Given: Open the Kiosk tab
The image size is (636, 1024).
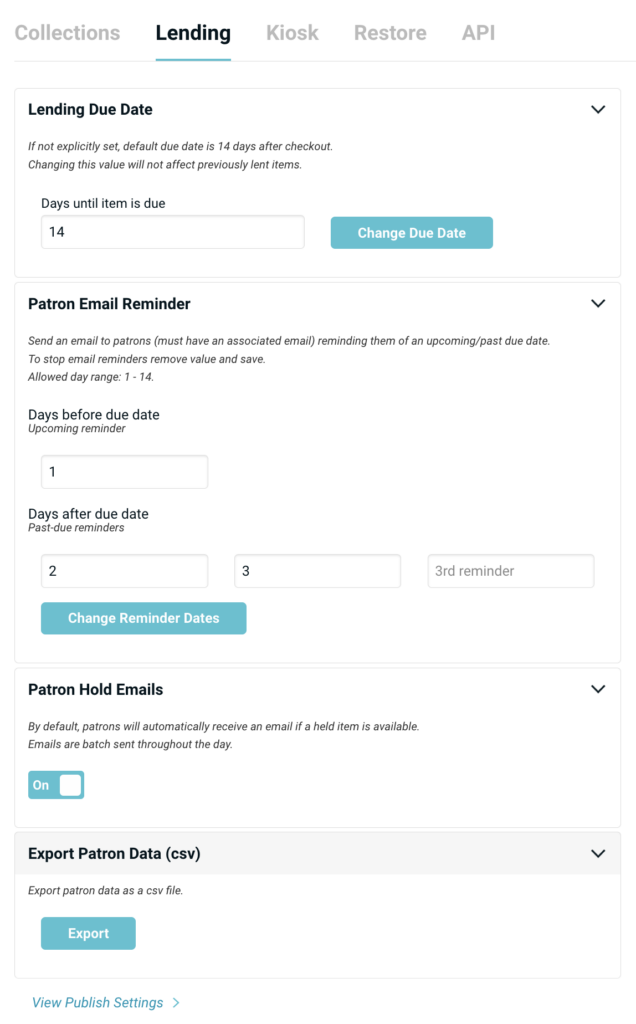Looking at the screenshot, I should point(292,33).
